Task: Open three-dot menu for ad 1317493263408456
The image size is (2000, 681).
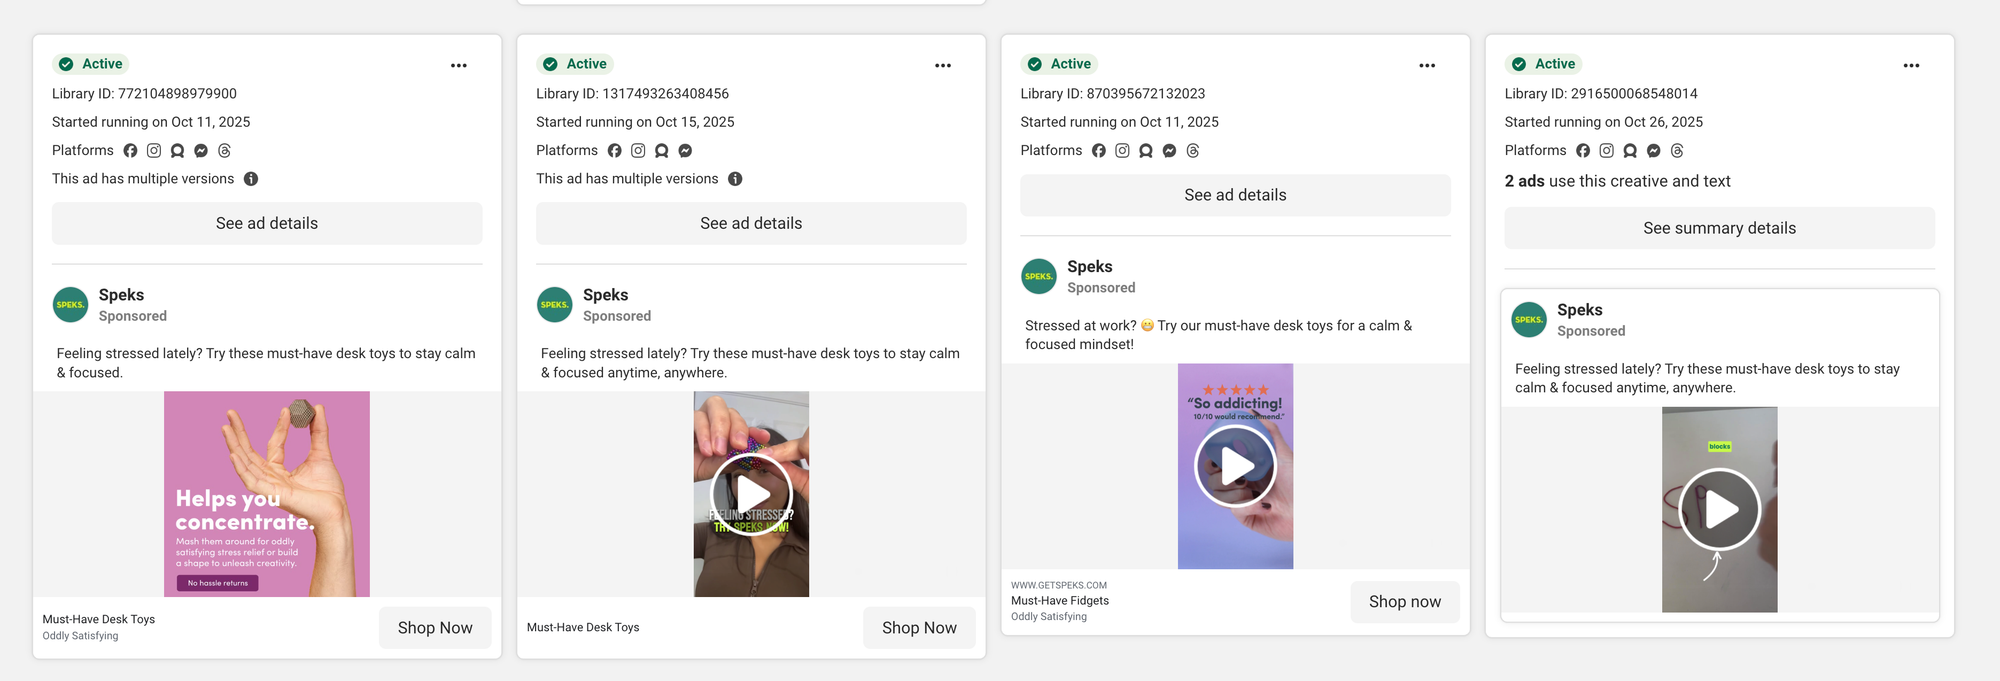Action: pos(943,66)
